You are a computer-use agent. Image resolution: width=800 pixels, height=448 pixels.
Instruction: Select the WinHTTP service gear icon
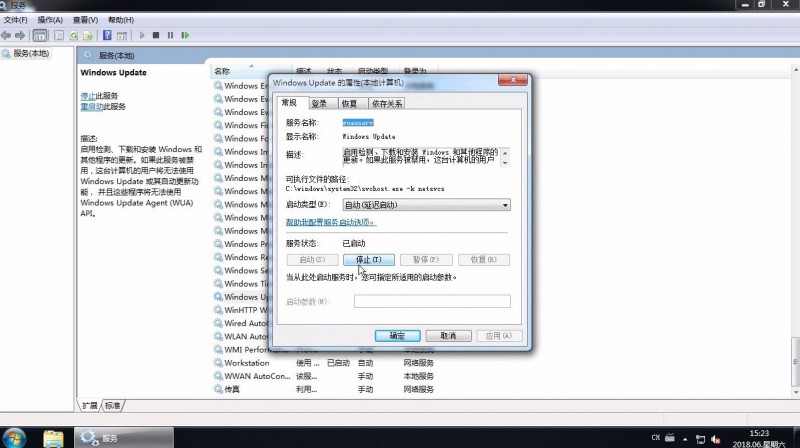click(x=218, y=310)
